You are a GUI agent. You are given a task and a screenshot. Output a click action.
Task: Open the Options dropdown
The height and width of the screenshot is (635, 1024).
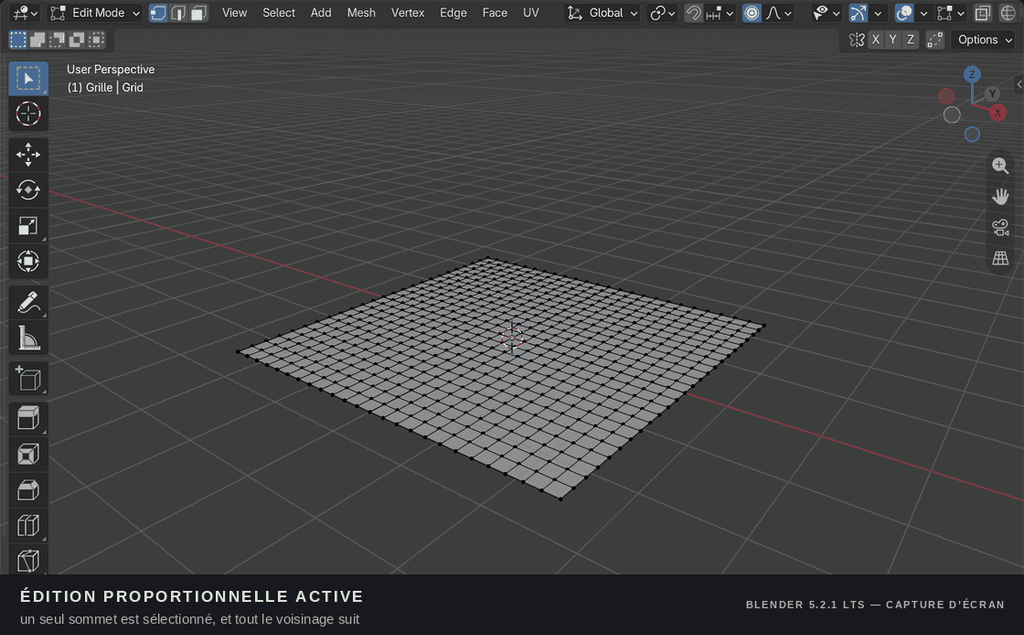click(984, 40)
